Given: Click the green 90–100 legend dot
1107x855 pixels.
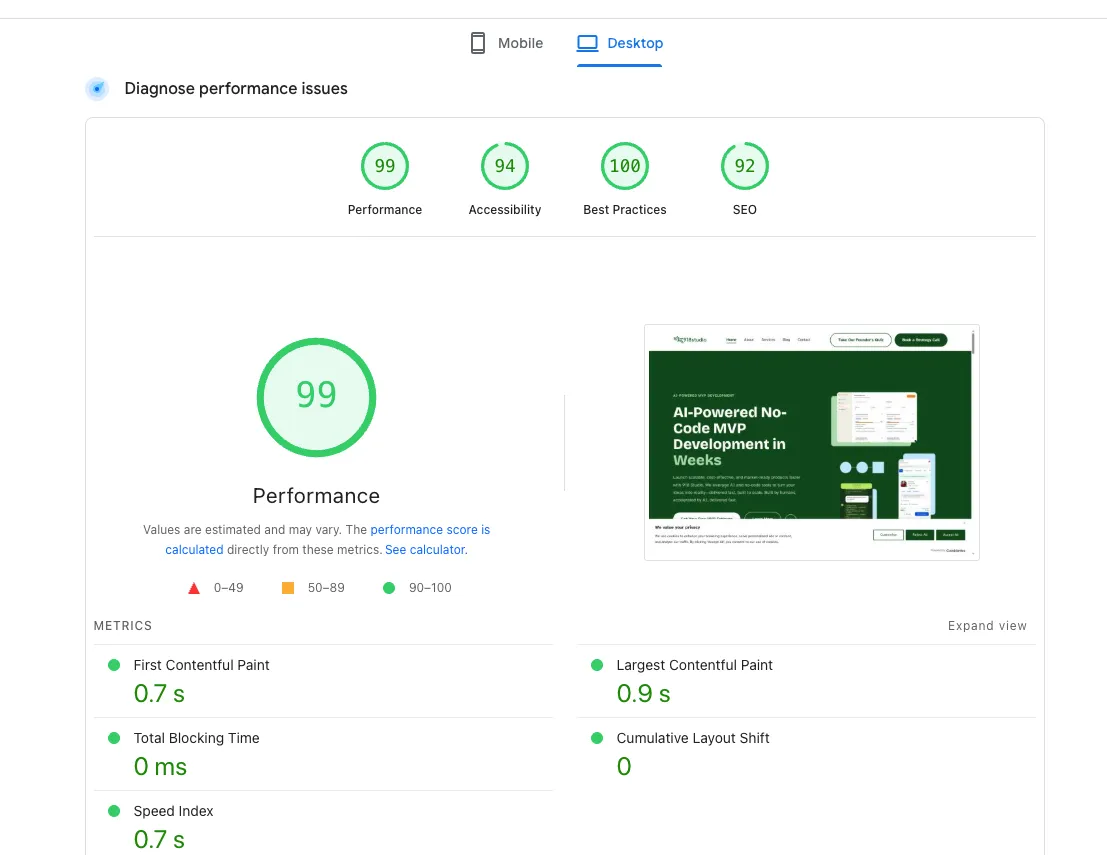Looking at the screenshot, I should [389, 588].
